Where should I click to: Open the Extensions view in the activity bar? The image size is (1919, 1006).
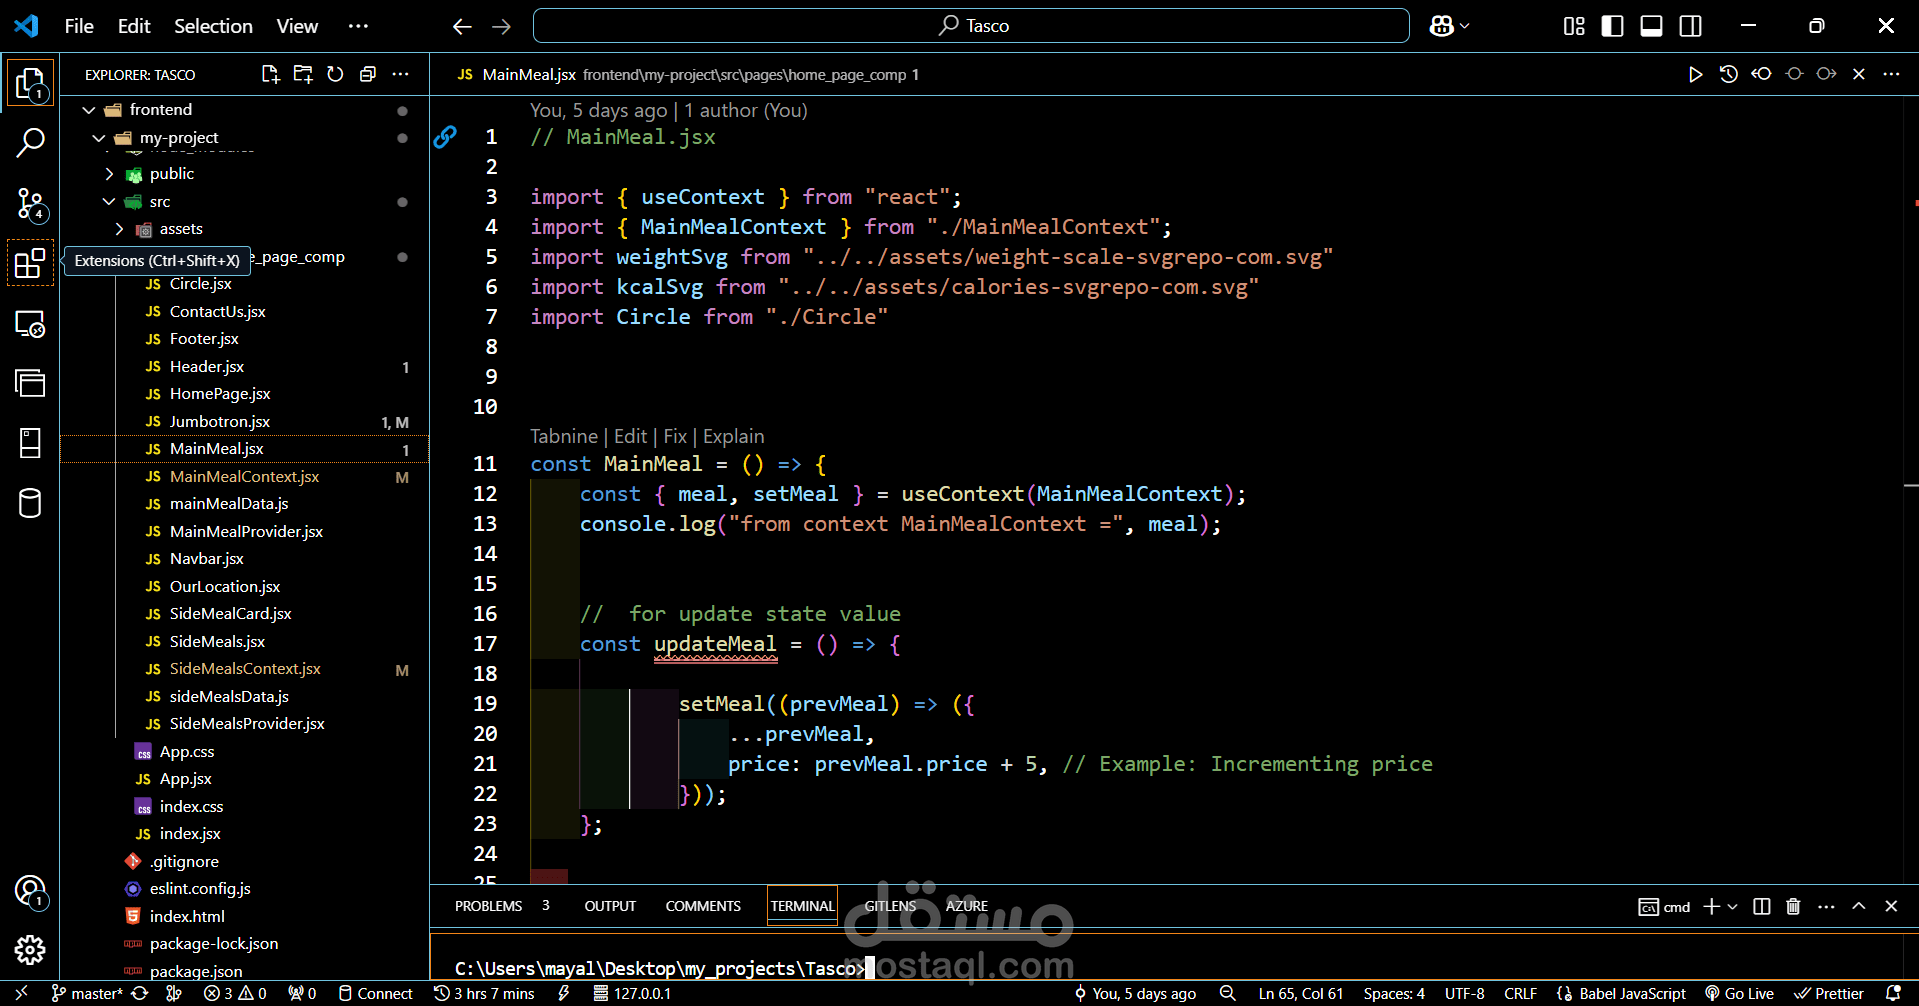[x=30, y=263]
